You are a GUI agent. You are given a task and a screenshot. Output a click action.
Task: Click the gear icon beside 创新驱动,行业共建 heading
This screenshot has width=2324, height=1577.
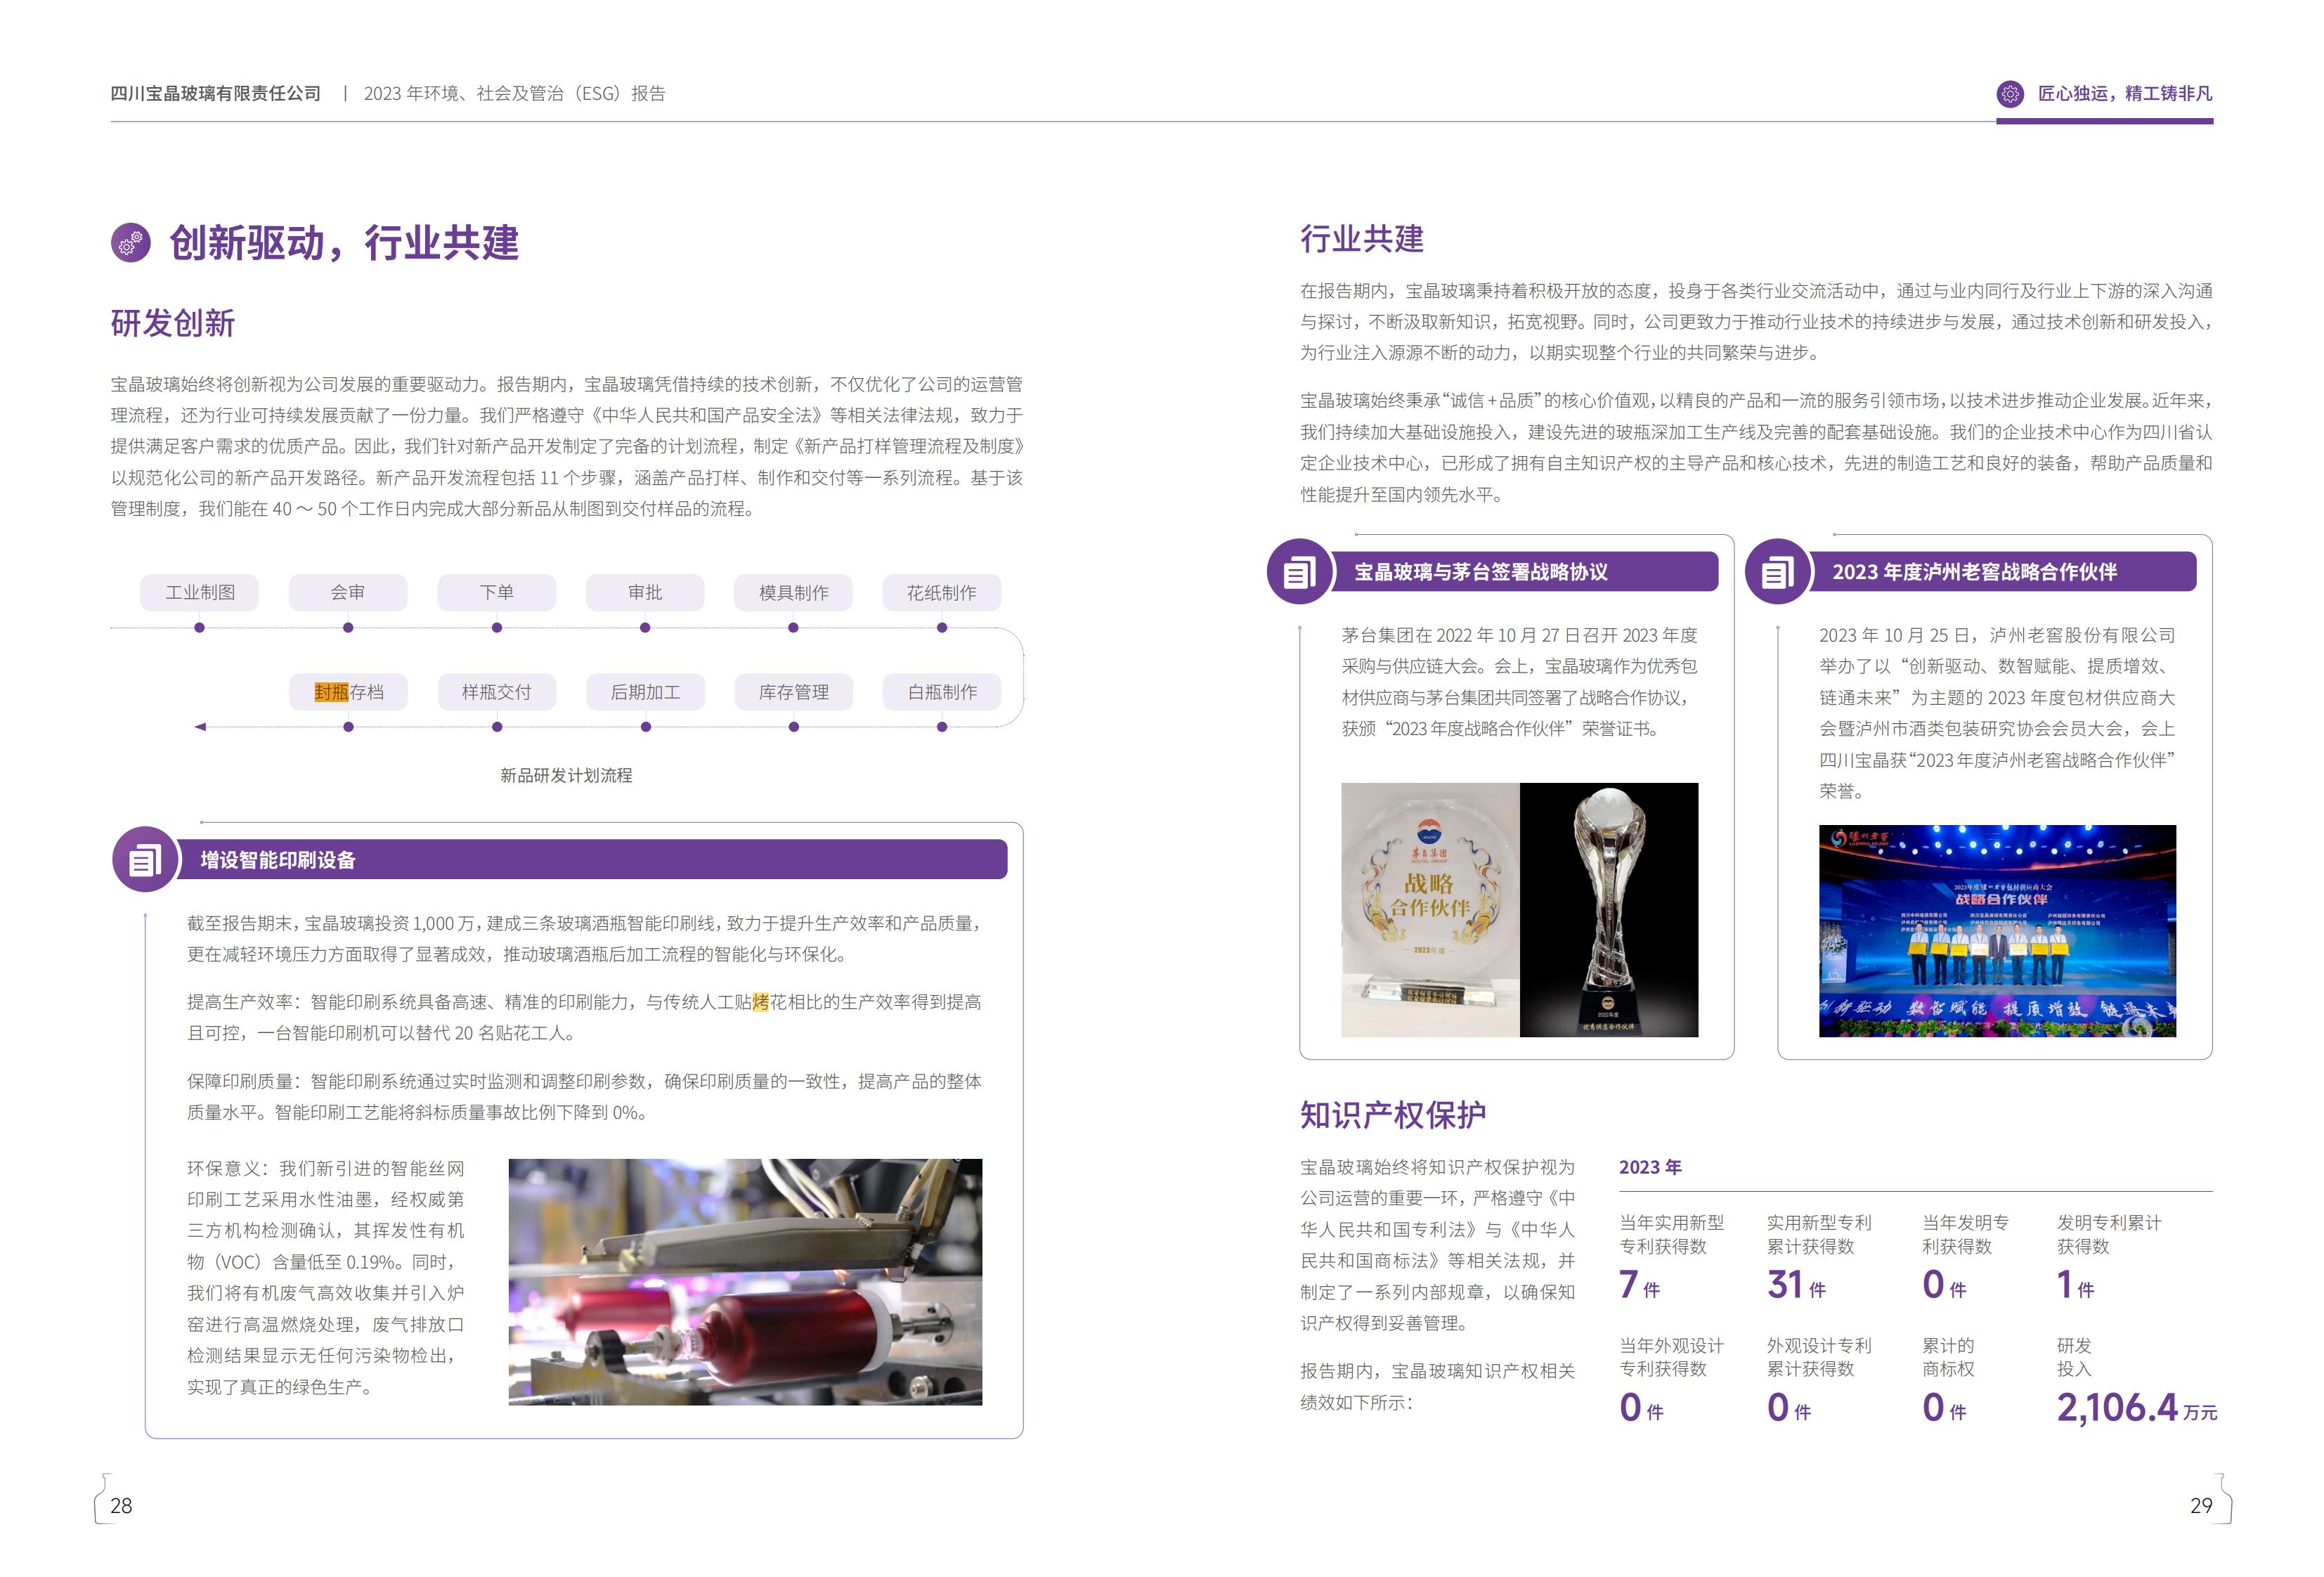coord(130,242)
